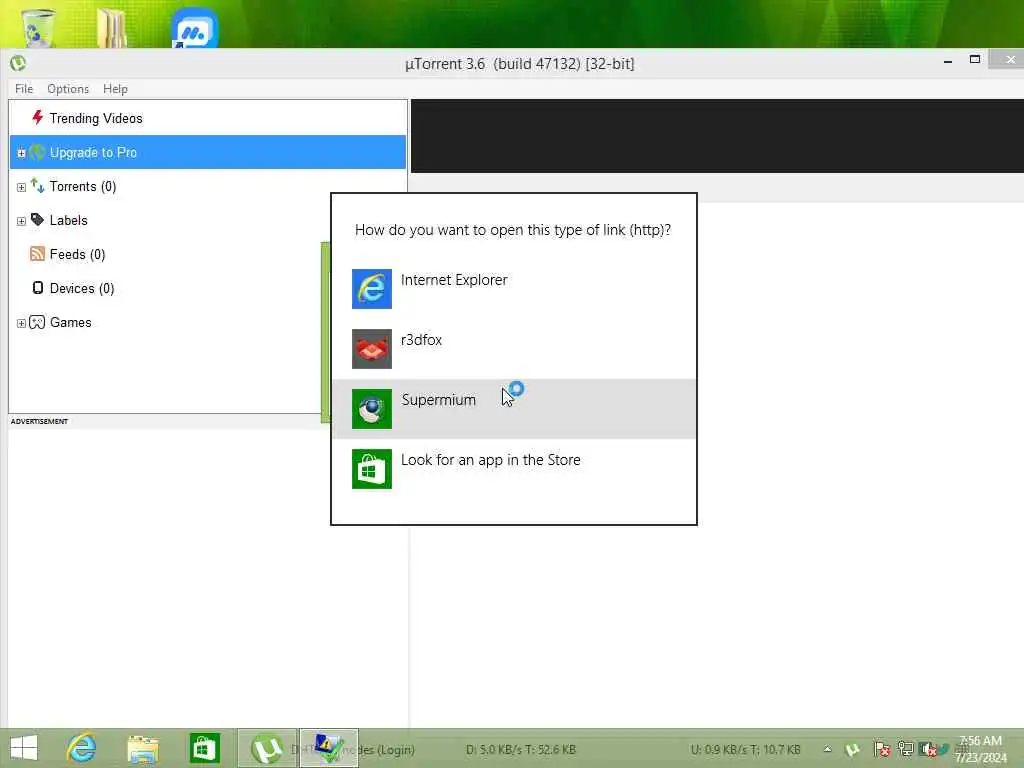This screenshot has width=1024, height=768.
Task: Click the Labels tag icon
Action: (37, 219)
